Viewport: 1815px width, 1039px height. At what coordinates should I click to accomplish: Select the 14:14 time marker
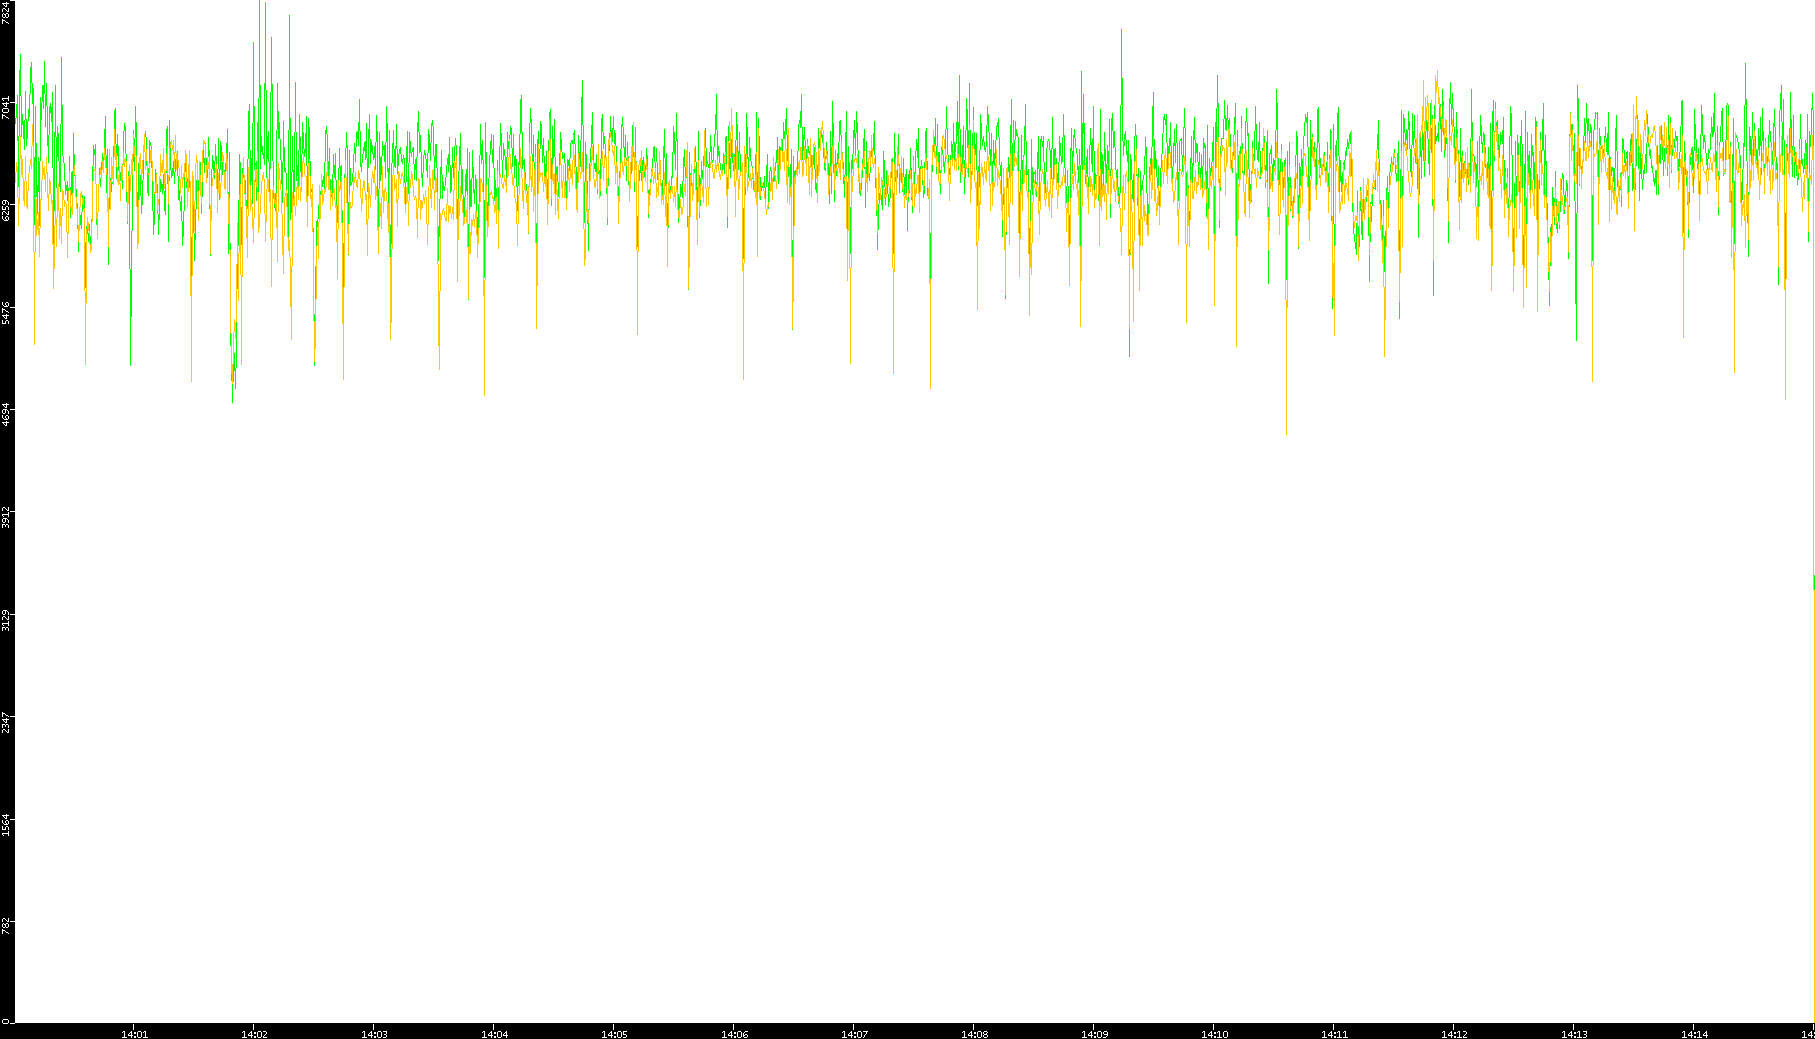coord(1694,1034)
